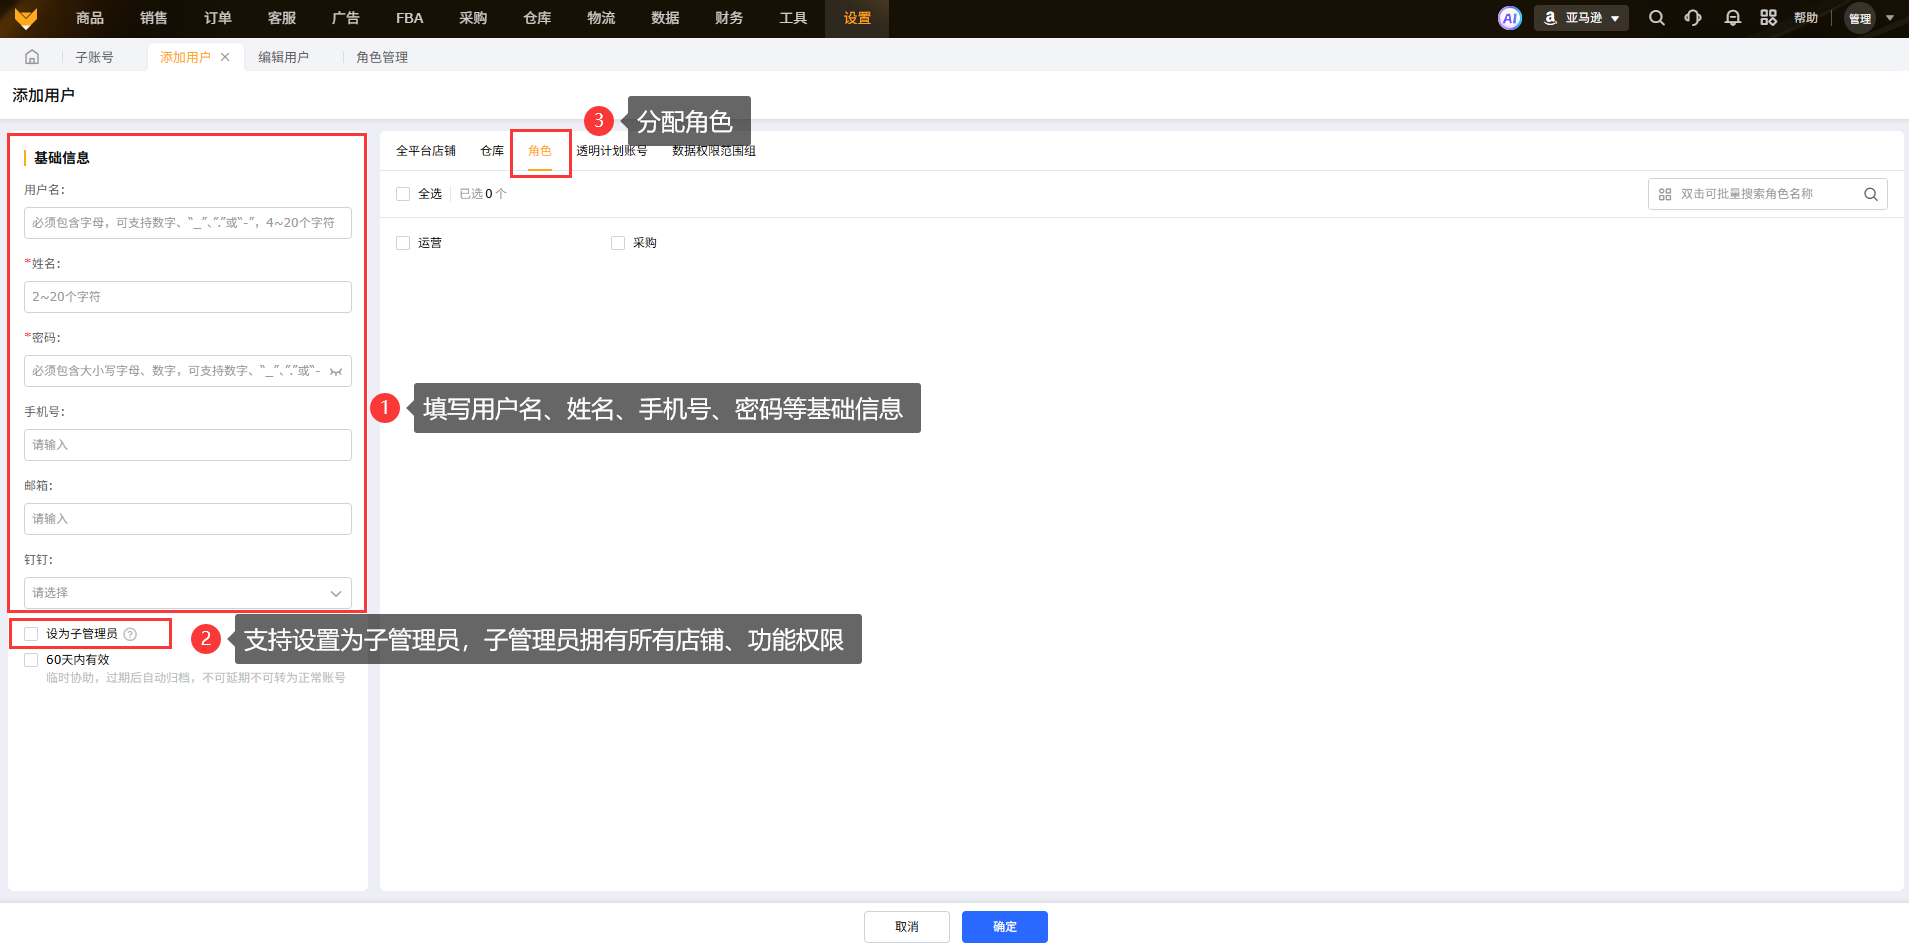Enable 设为子管理员 checkbox
Viewport: 1909px width, 951px height.
pos(31,634)
